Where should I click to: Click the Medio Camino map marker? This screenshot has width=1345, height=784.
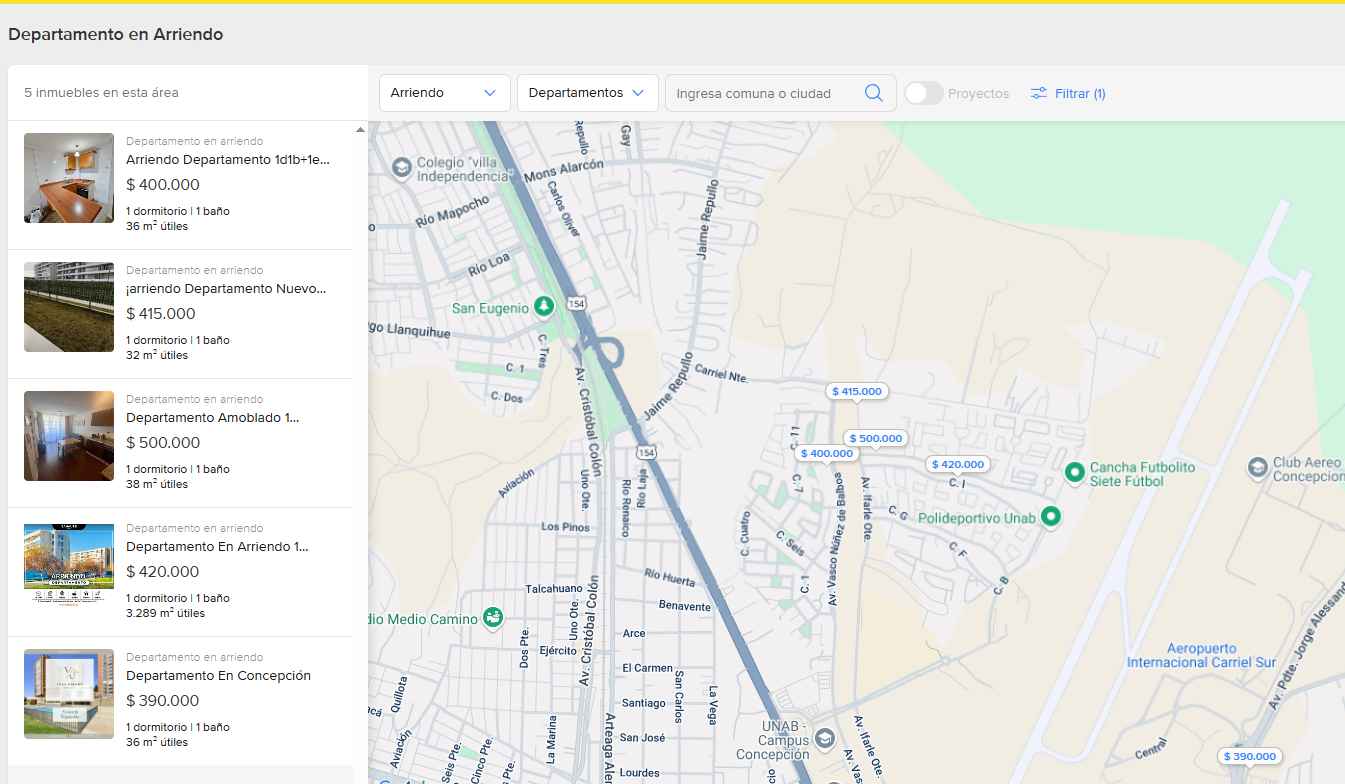(492, 617)
